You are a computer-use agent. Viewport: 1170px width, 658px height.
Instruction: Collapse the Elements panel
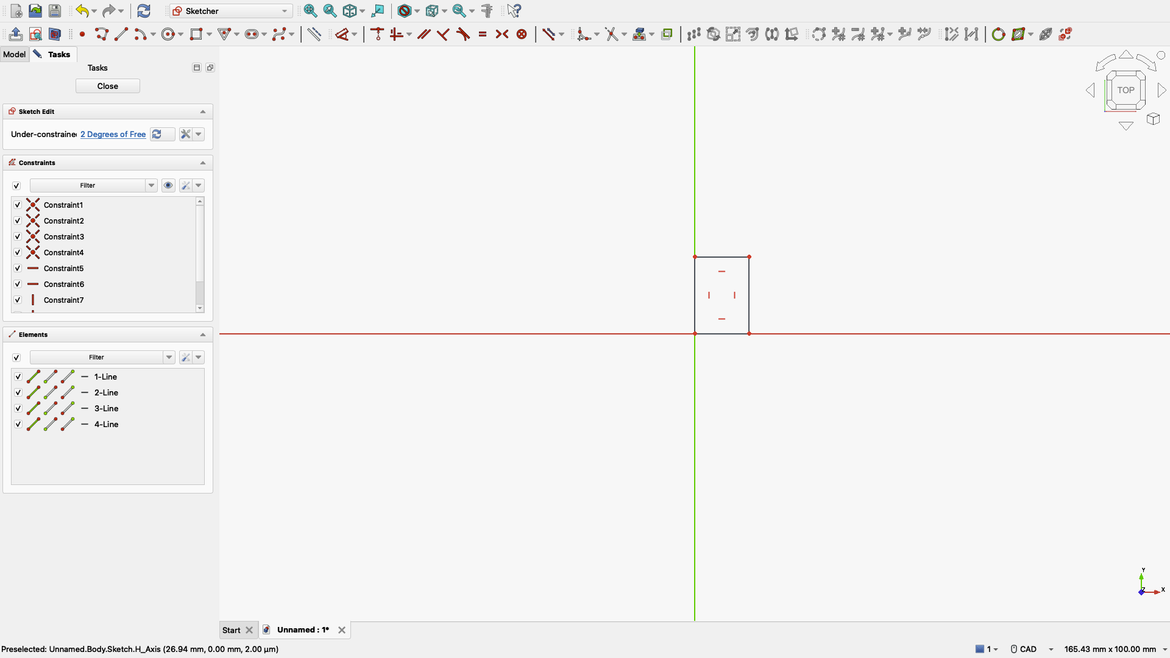tap(202, 334)
